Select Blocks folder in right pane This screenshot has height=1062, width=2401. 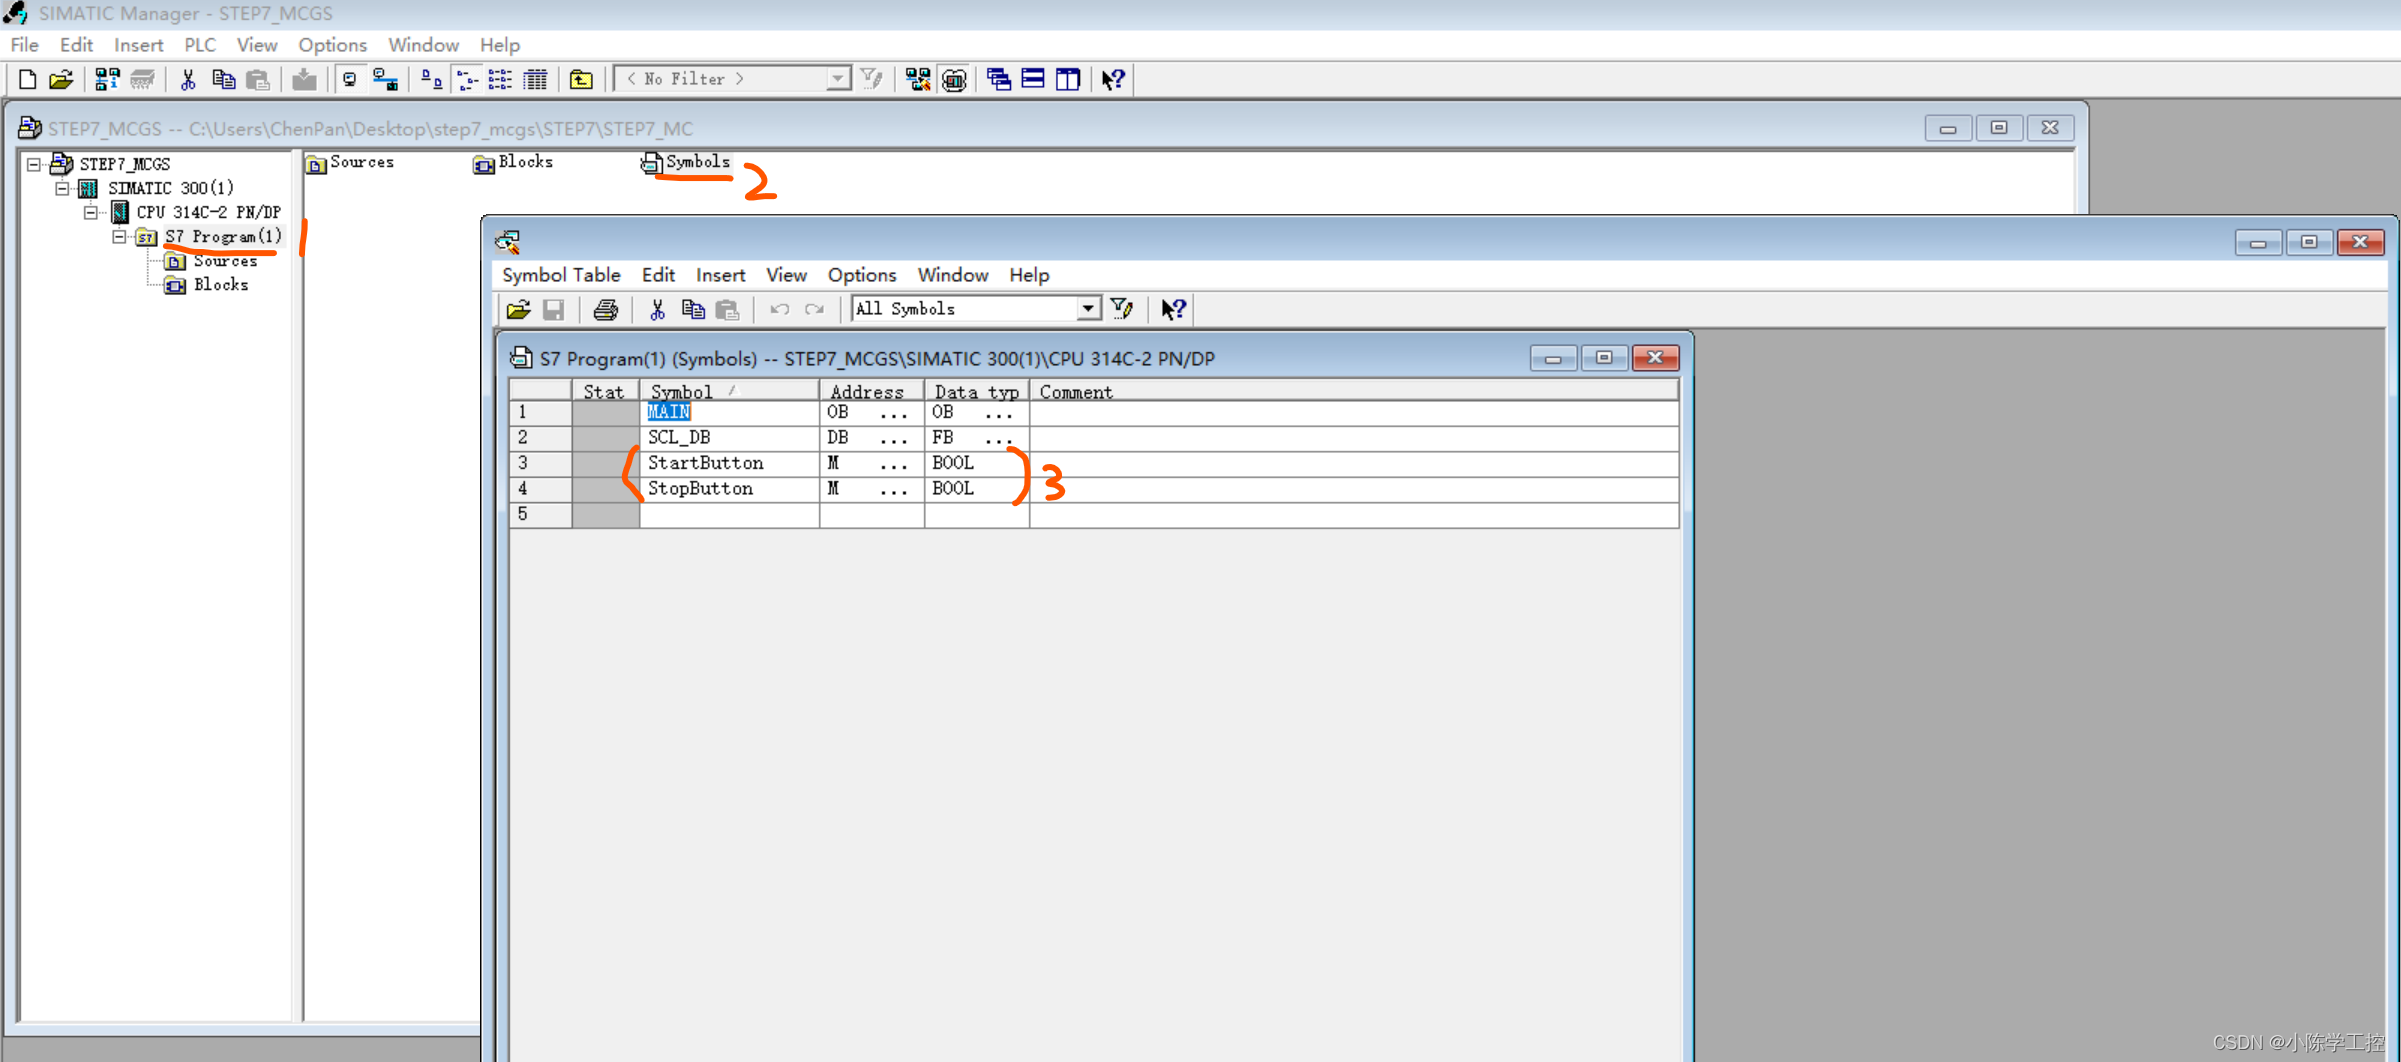(514, 162)
